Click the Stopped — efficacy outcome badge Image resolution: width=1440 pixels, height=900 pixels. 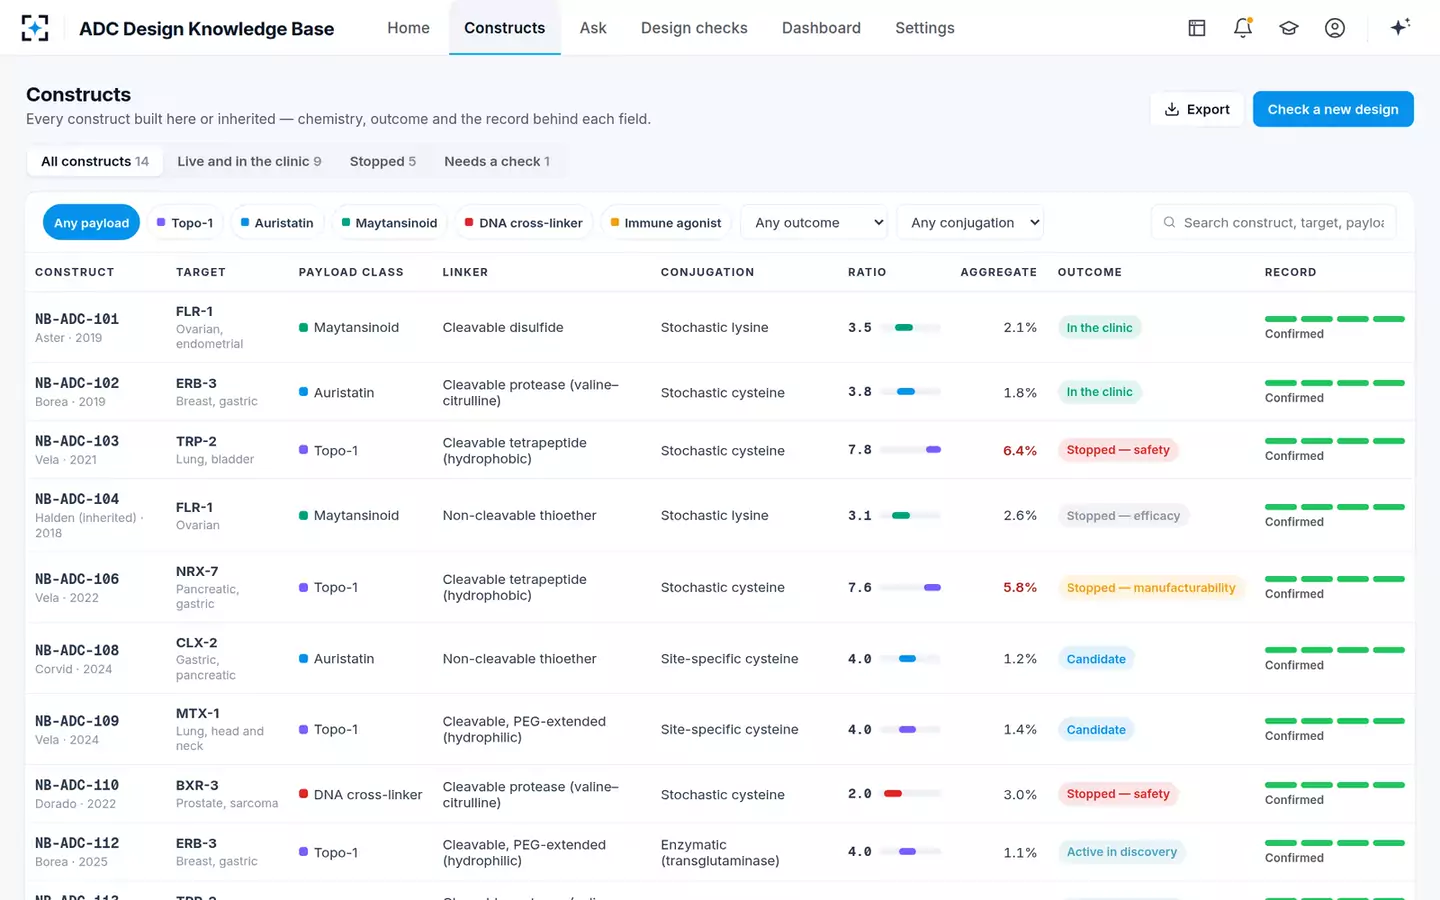(x=1123, y=516)
